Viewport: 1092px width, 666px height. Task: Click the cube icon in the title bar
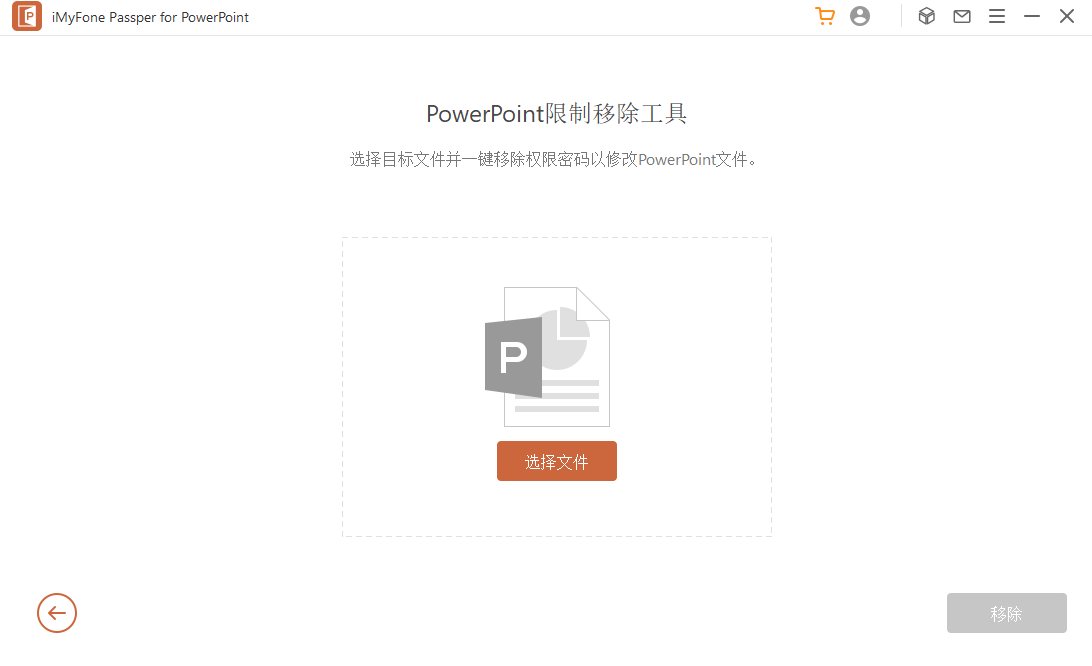tap(927, 17)
